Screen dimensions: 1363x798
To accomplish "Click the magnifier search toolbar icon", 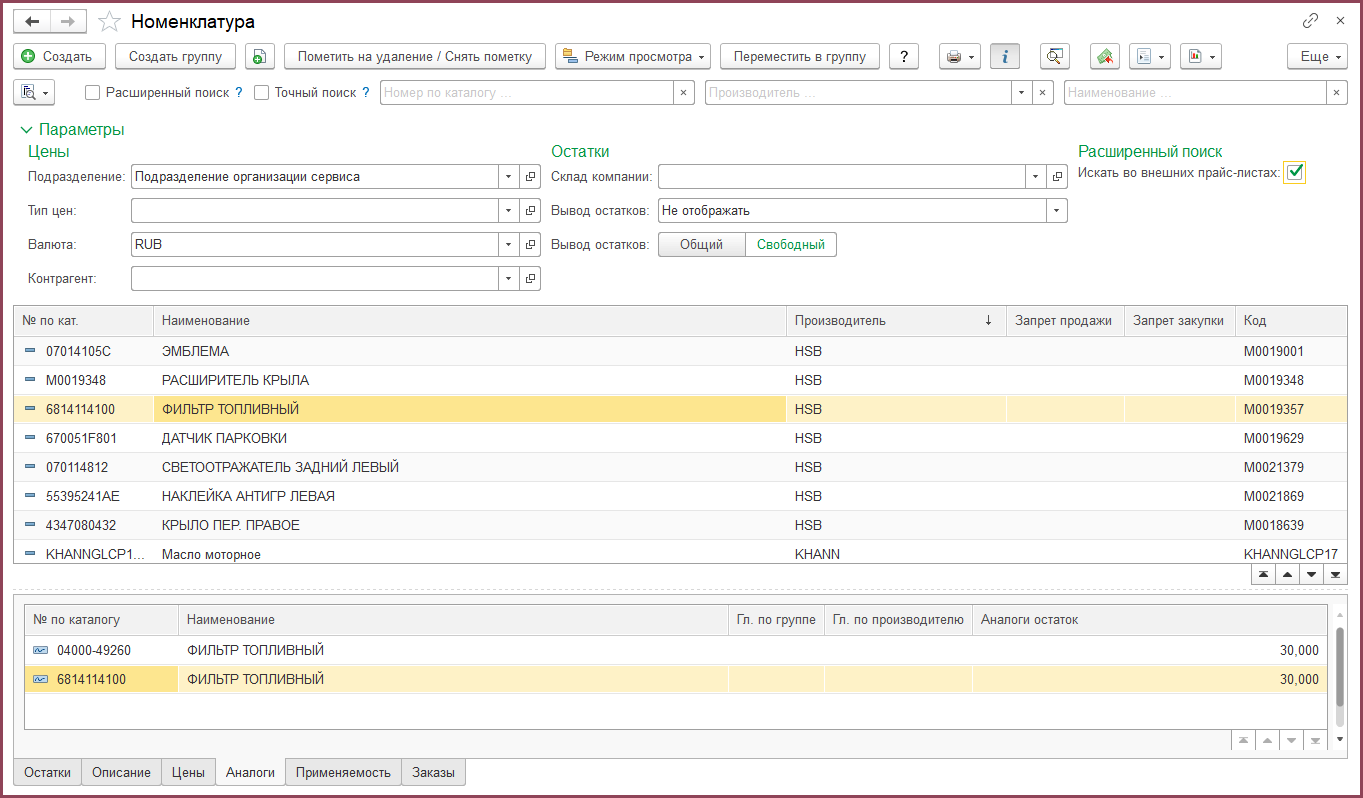I will [1054, 57].
